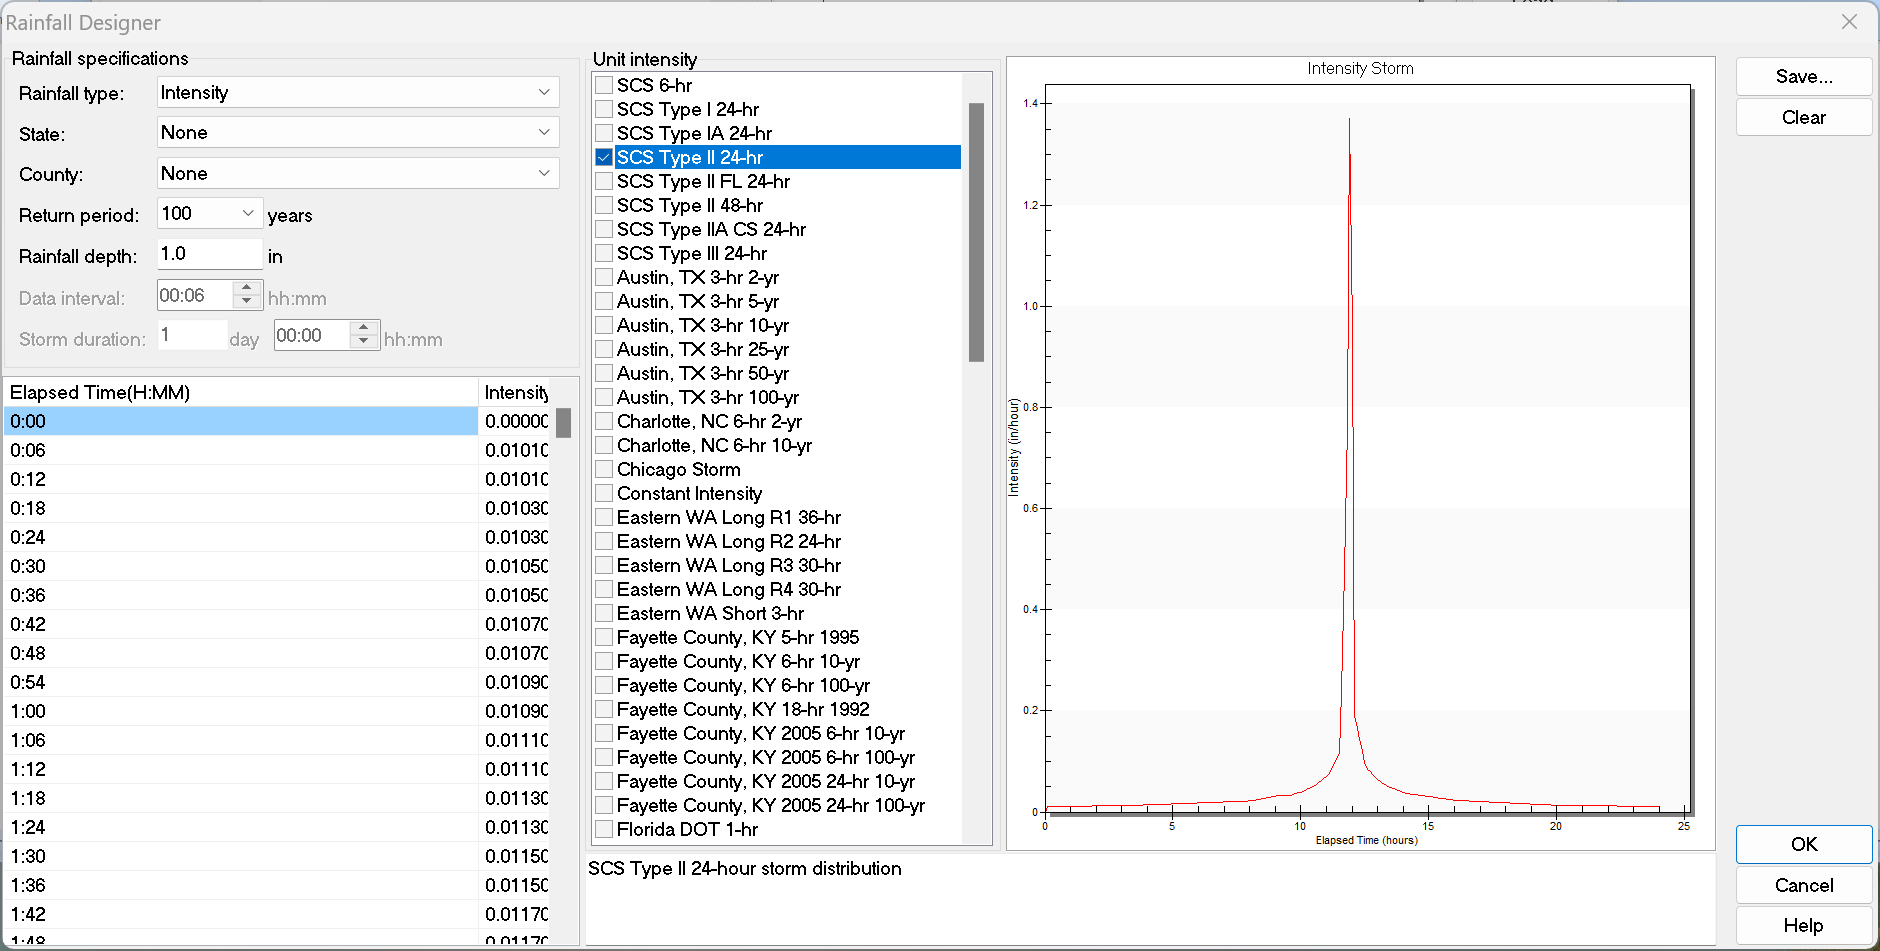Toggle SCS Type IA 24-hr checkbox

[x=604, y=133]
